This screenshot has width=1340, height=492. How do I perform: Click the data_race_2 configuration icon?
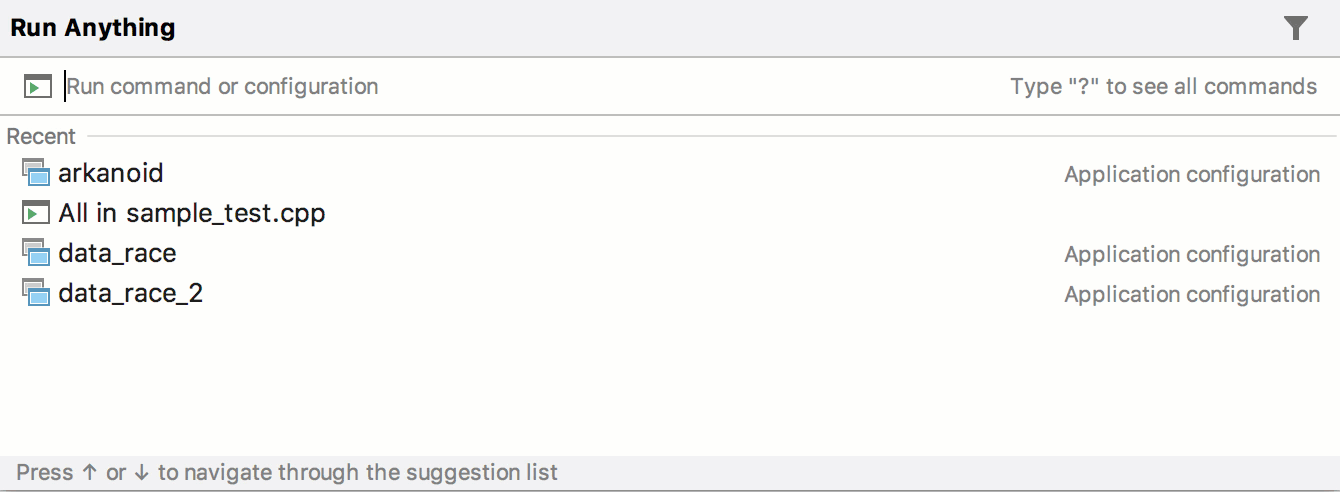36,293
